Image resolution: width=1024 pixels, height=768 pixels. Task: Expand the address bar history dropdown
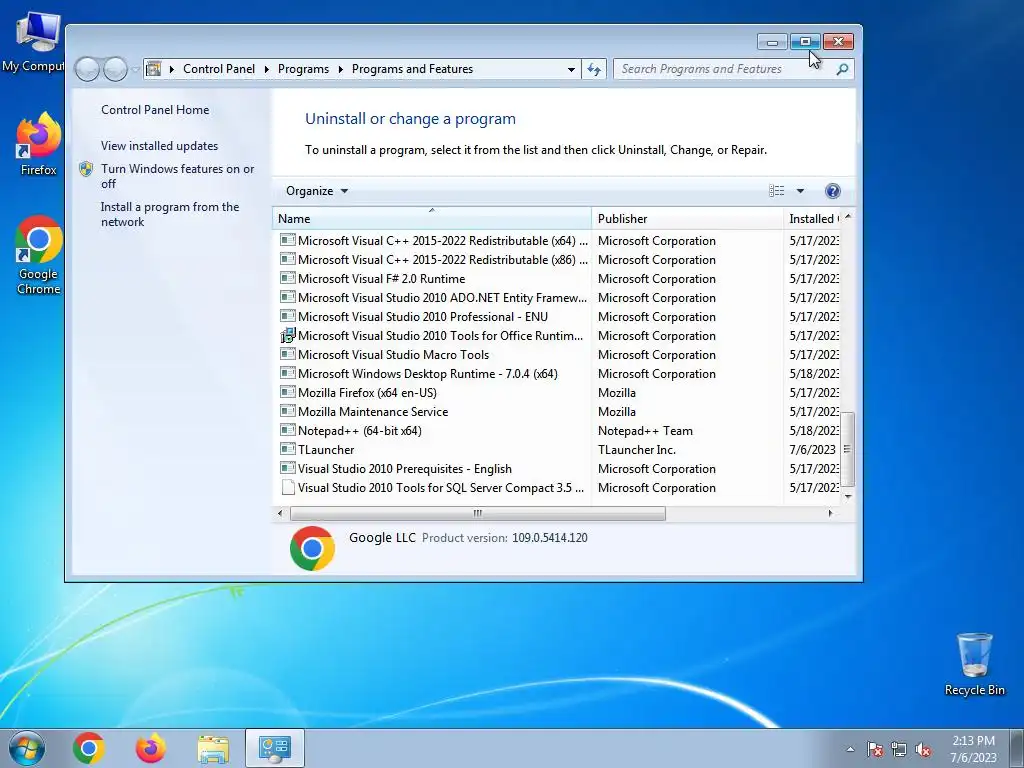571,69
